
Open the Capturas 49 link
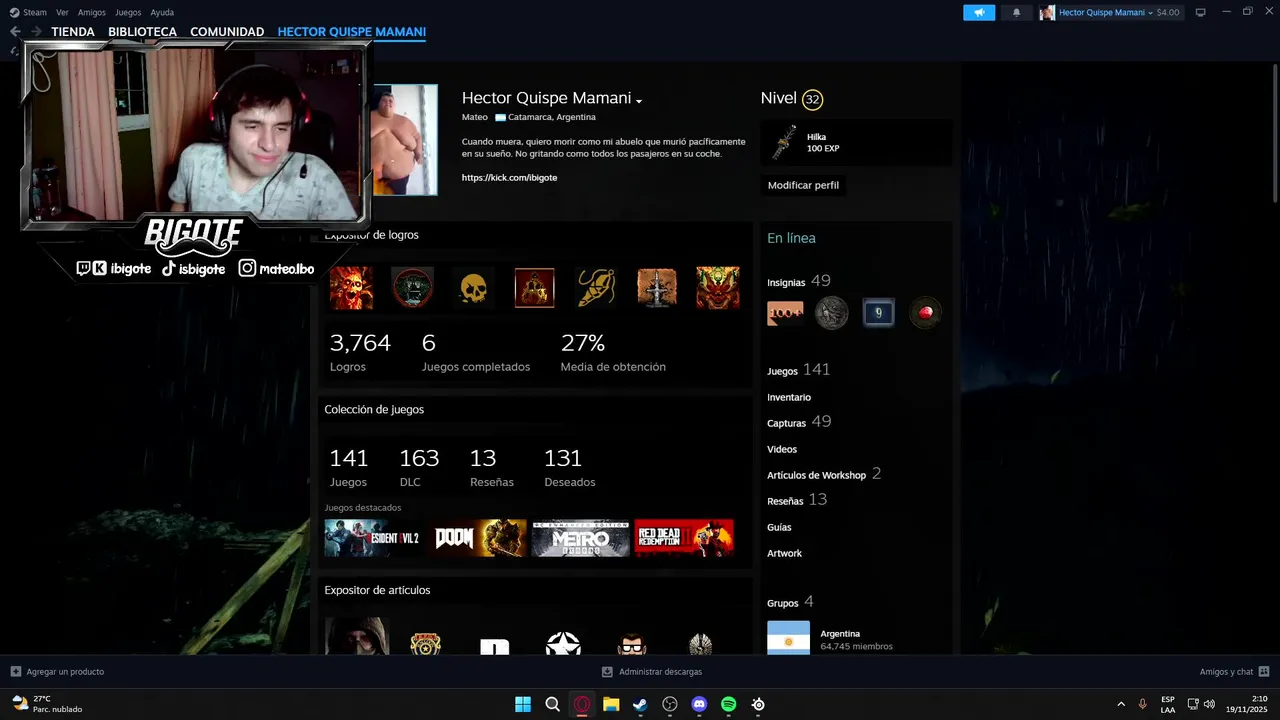point(799,422)
